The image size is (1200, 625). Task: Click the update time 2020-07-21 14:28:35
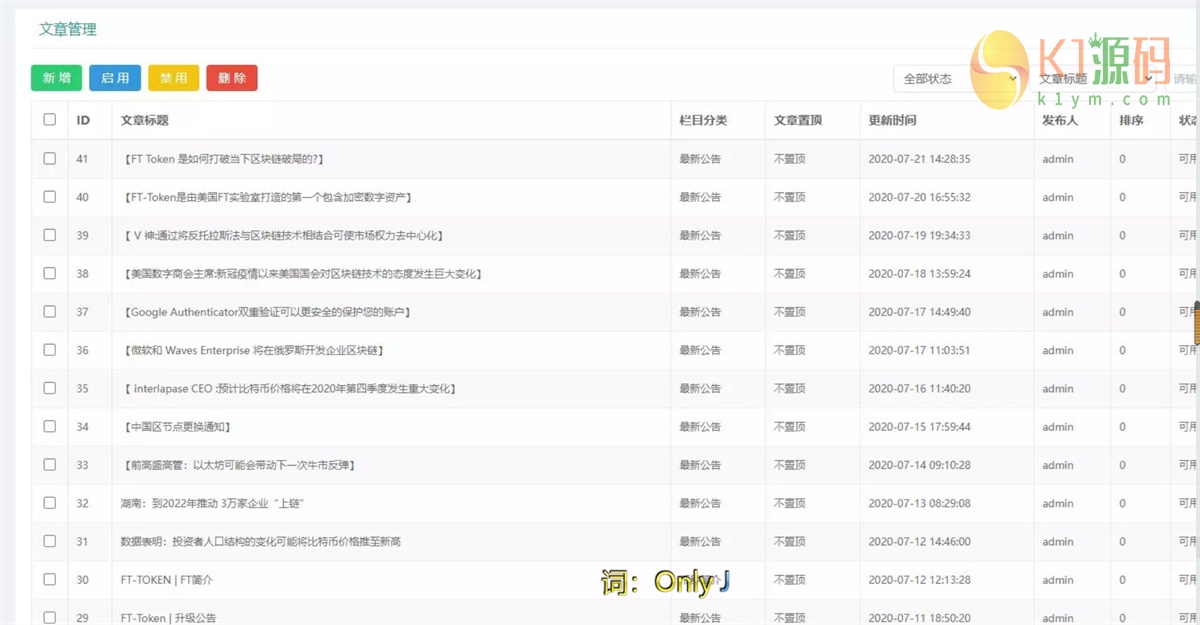919,159
